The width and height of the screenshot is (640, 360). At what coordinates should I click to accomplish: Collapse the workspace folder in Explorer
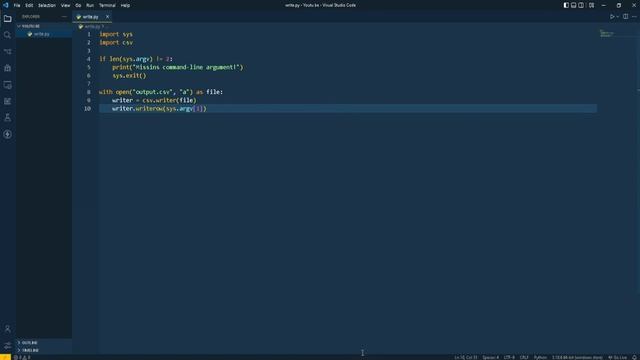44,26
